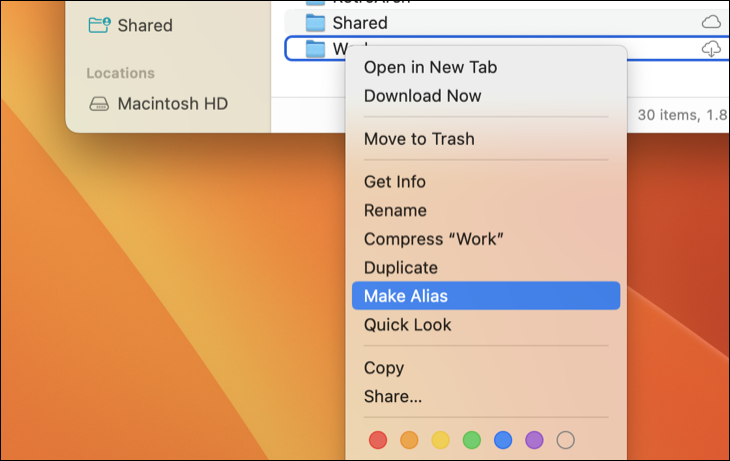730x461 pixels.
Task: Select Open in New Tab
Action: pos(430,67)
